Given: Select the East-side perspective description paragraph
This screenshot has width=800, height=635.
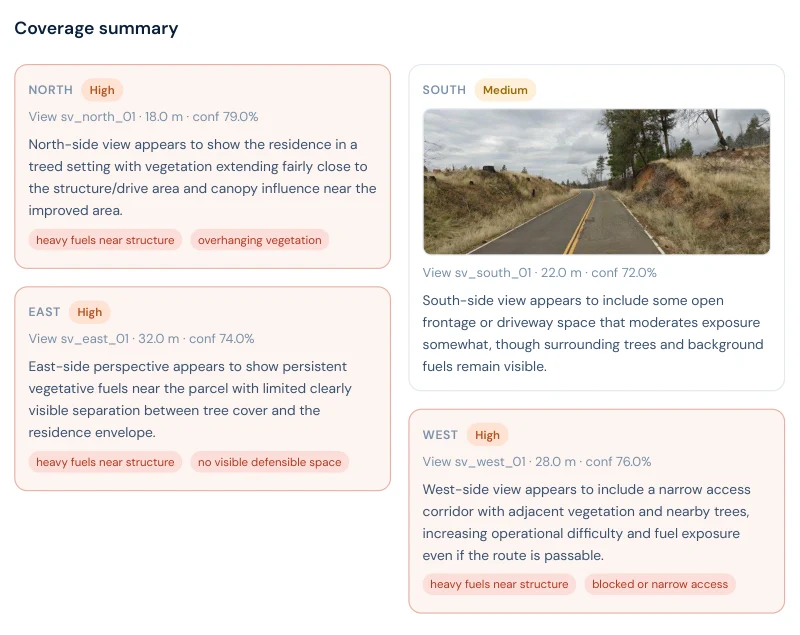Looking at the screenshot, I should pyautogui.click(x=190, y=399).
